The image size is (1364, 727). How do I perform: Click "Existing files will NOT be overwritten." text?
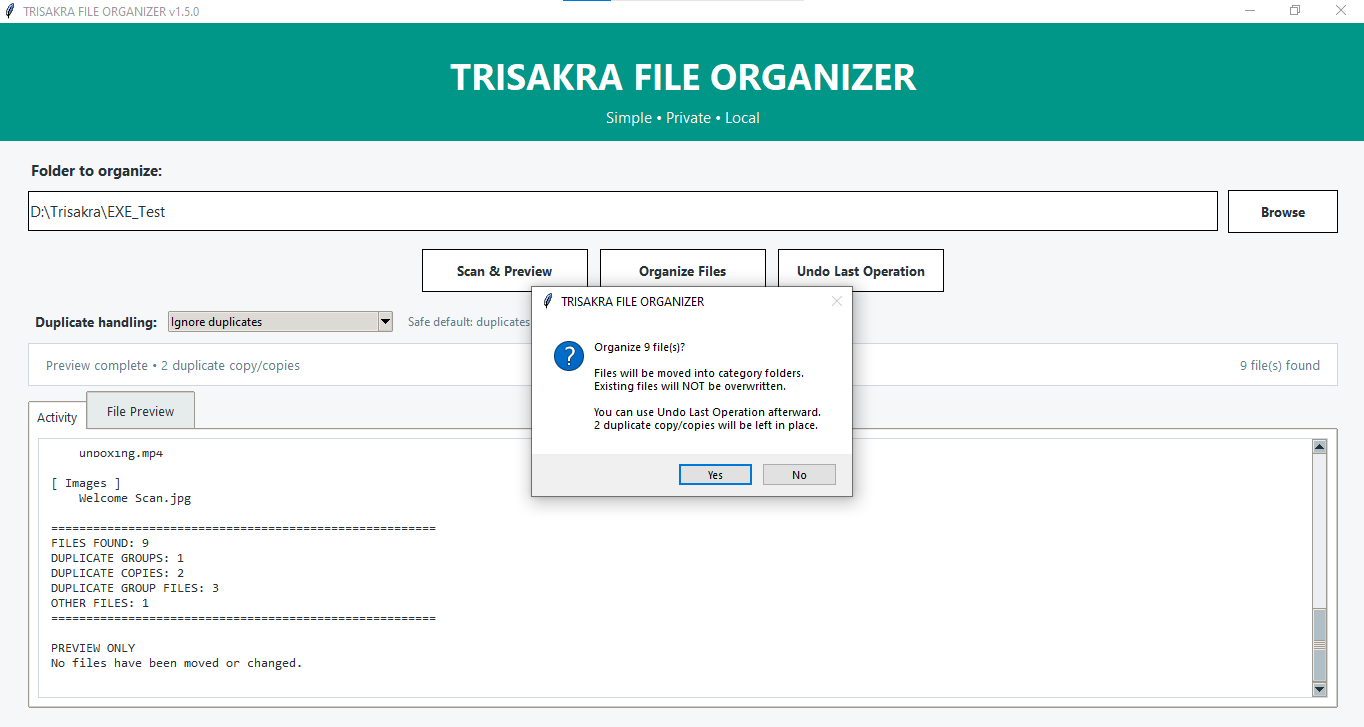pos(690,386)
